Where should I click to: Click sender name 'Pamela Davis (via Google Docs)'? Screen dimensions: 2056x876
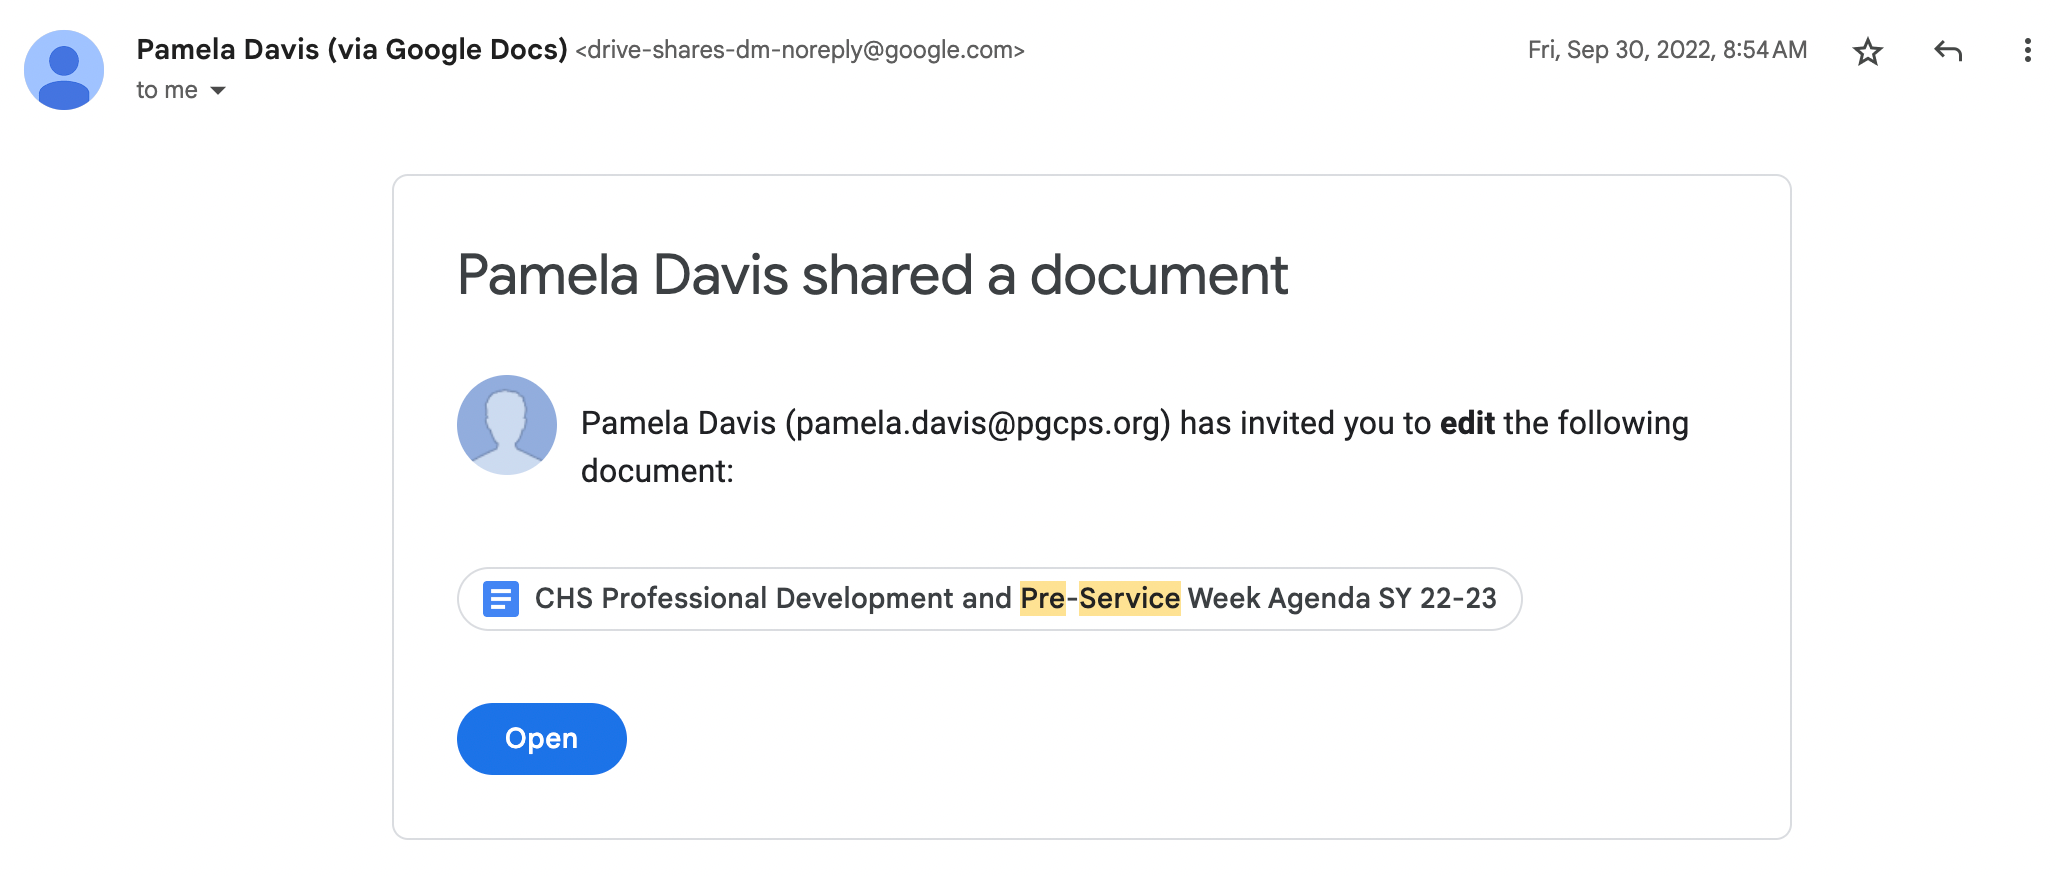[352, 49]
